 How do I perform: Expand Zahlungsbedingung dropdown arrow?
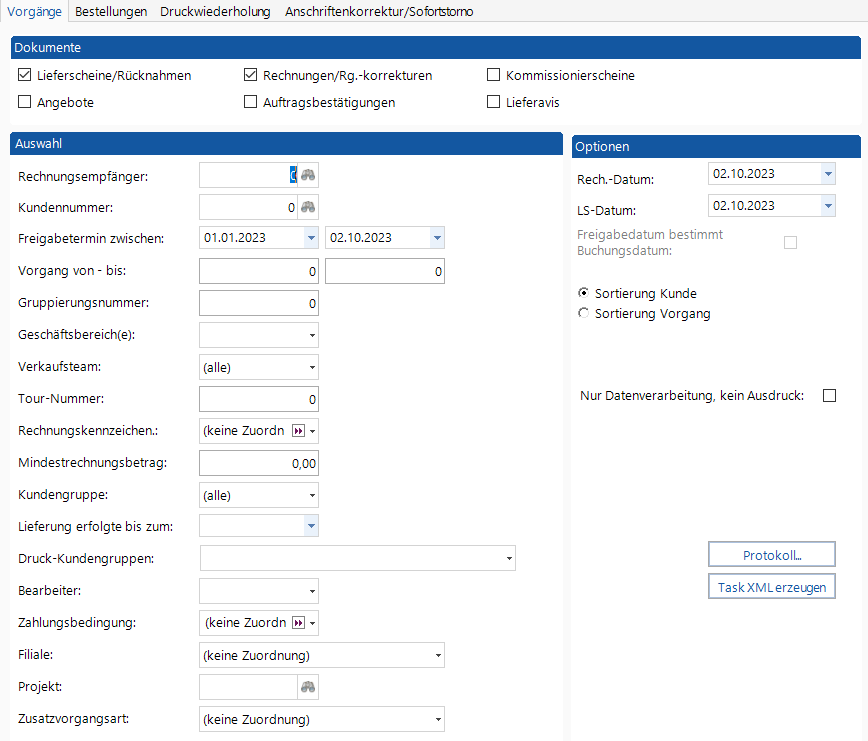[x=313, y=623]
